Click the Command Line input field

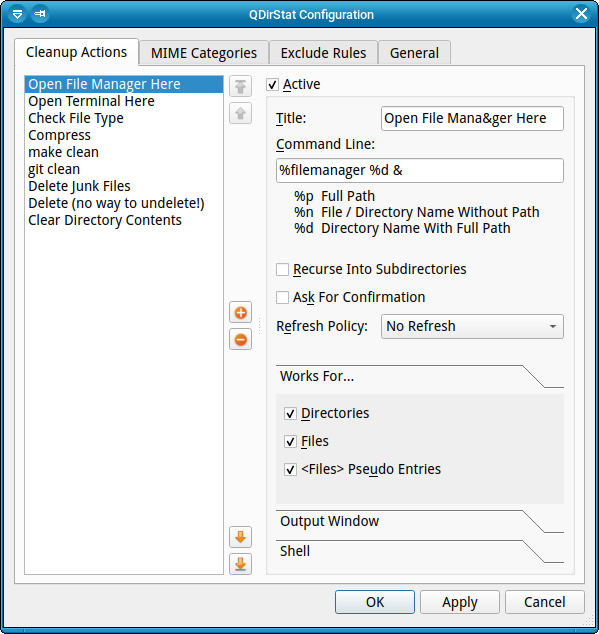click(419, 171)
